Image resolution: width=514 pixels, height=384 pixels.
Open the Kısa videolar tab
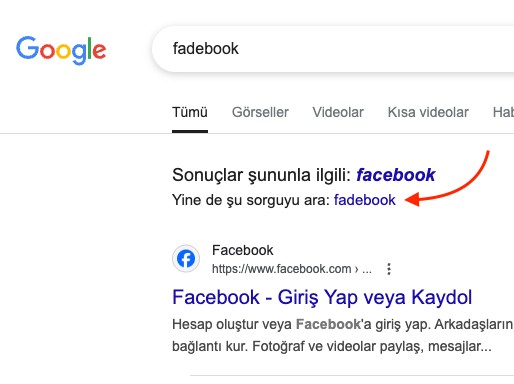point(428,112)
